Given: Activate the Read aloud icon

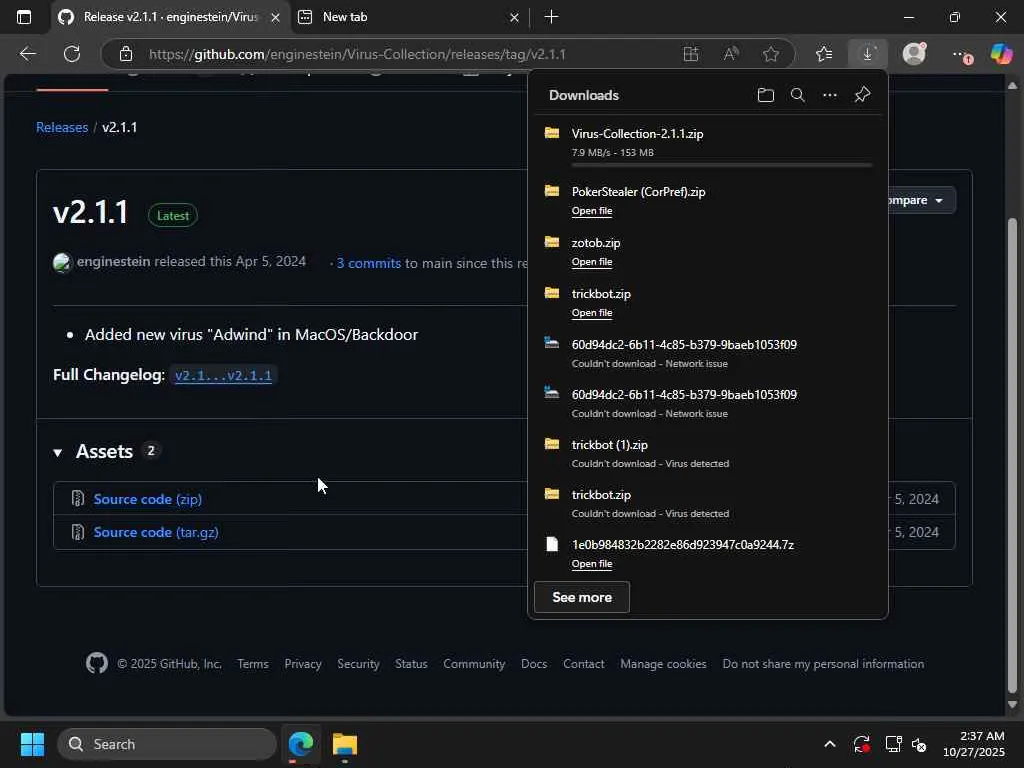Looking at the screenshot, I should (731, 54).
